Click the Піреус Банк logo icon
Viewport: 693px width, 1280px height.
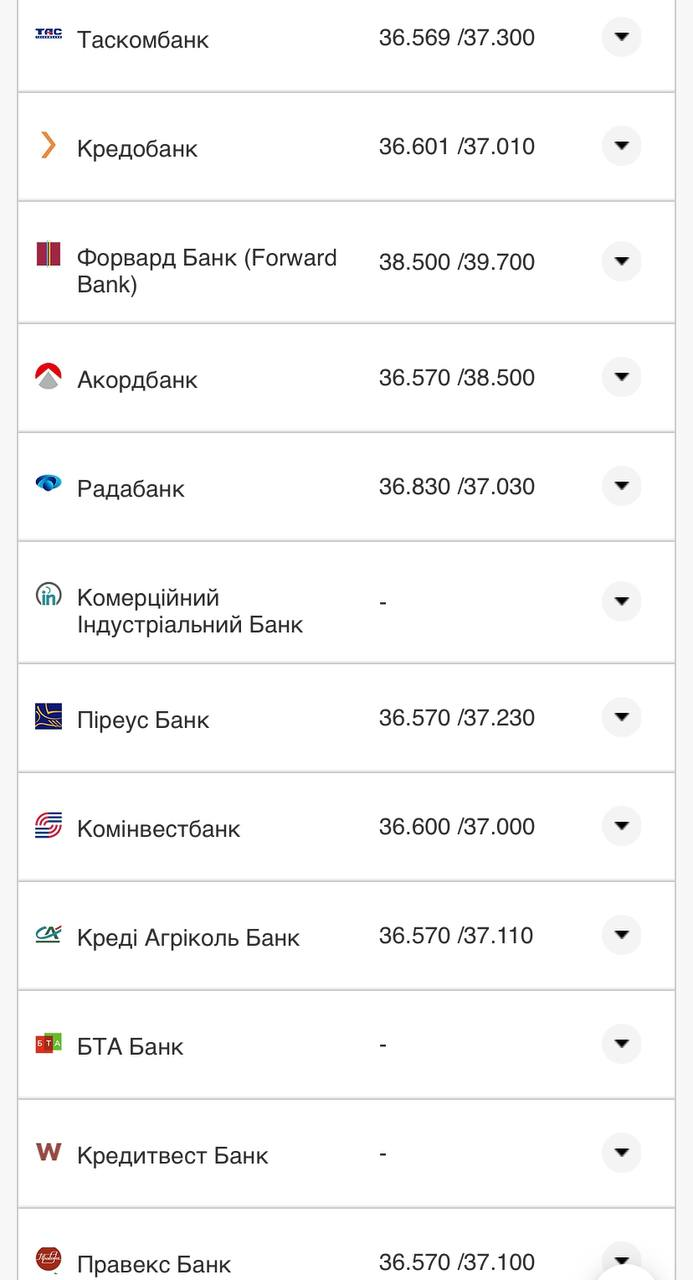click(x=48, y=716)
